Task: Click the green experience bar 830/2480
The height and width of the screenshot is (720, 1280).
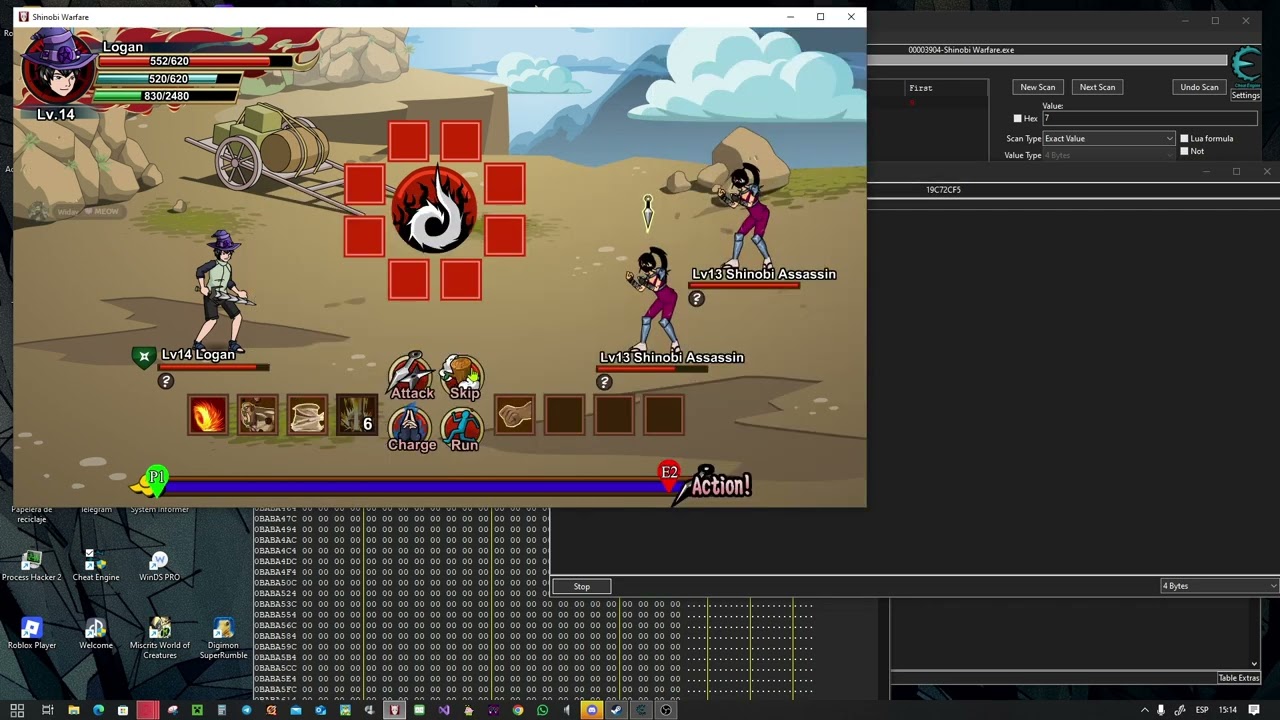Action: (166, 96)
